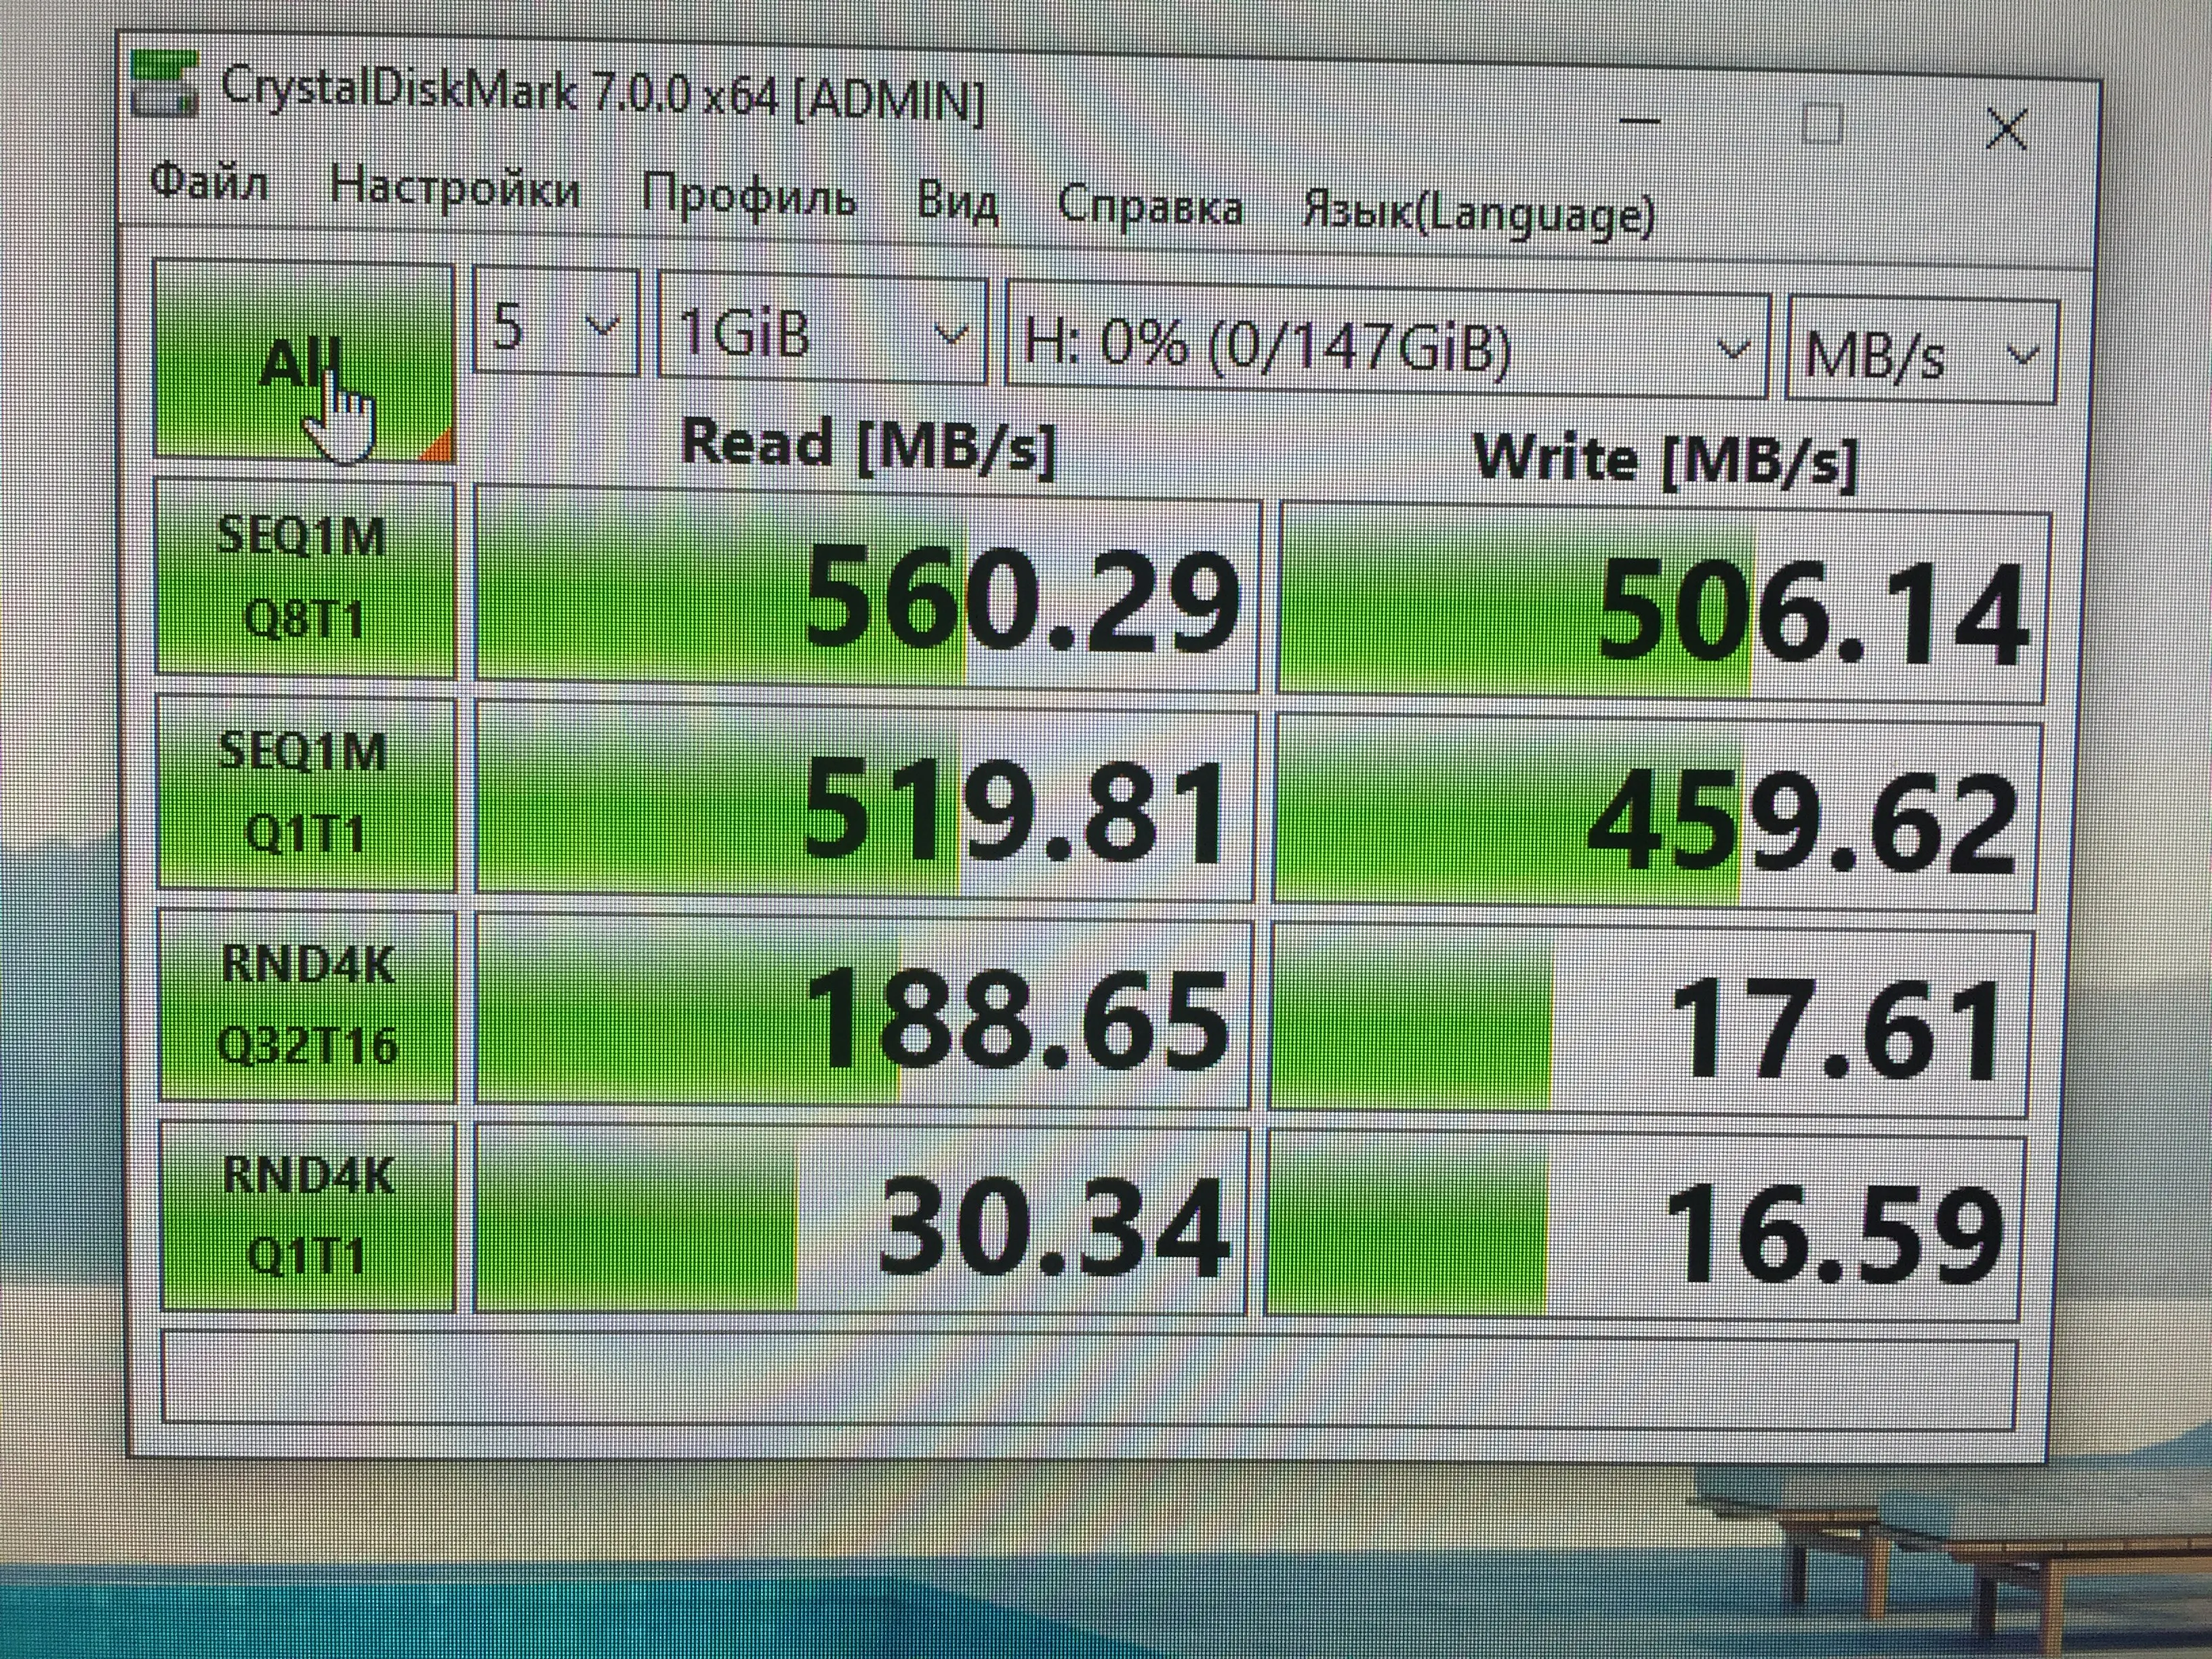Click the empty comment field at bottom
Viewport: 2212px width, 1659px height.
point(1088,1381)
